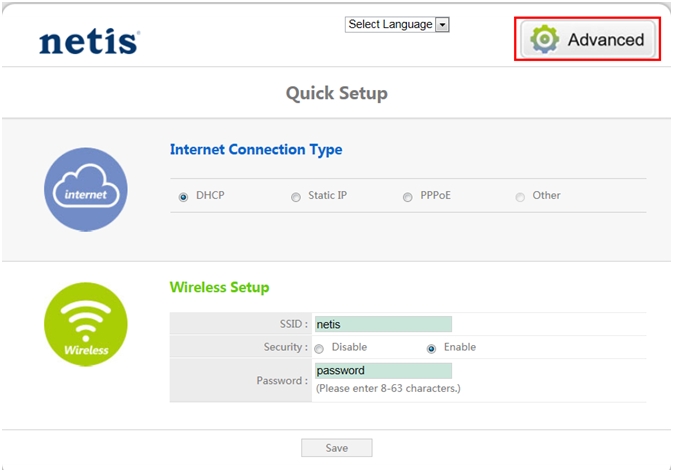Select the DHCP connection type

pos(184,197)
